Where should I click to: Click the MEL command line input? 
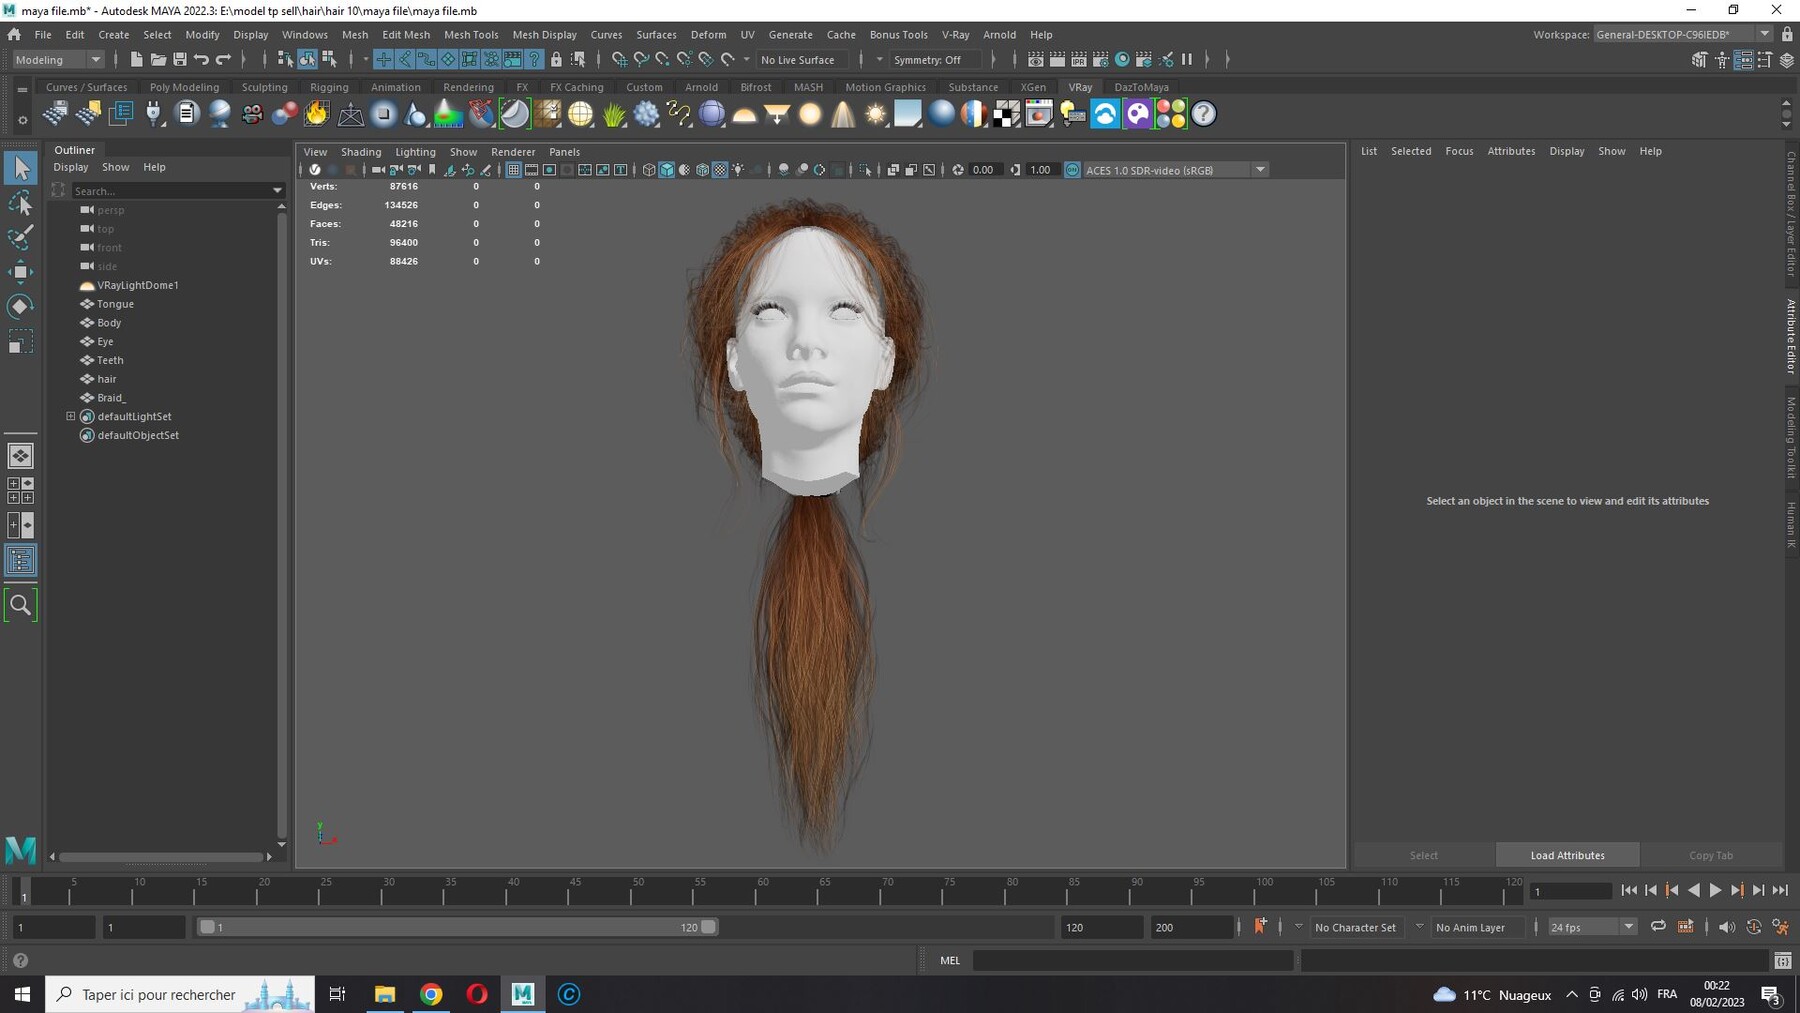tap(1132, 960)
